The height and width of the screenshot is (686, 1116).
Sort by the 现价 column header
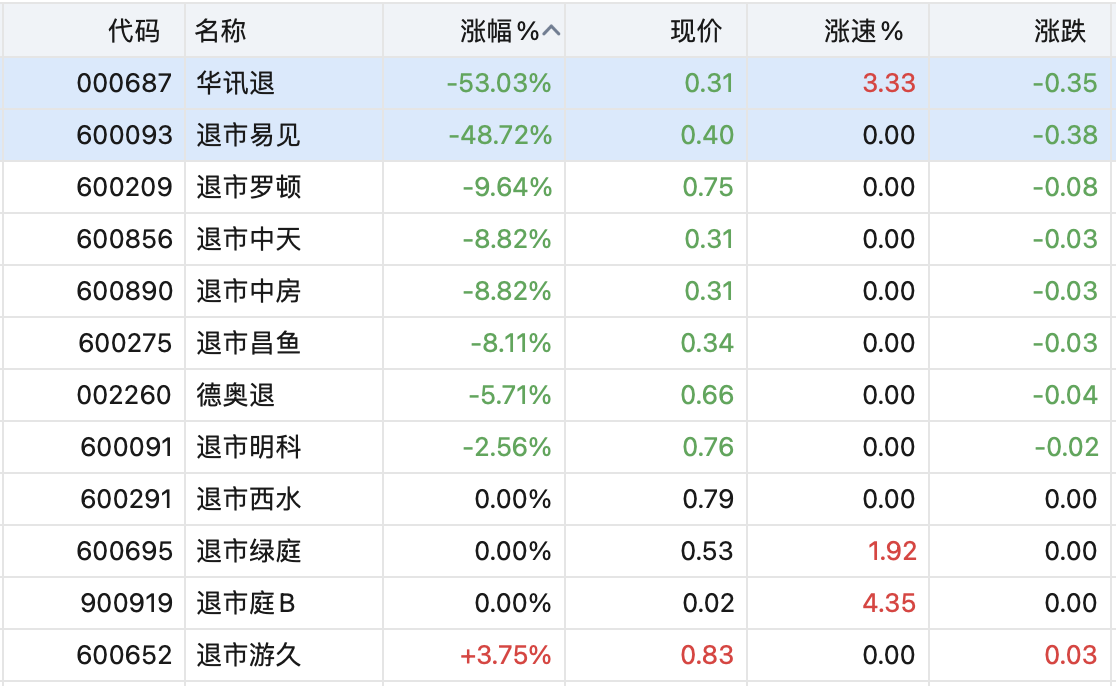click(695, 32)
